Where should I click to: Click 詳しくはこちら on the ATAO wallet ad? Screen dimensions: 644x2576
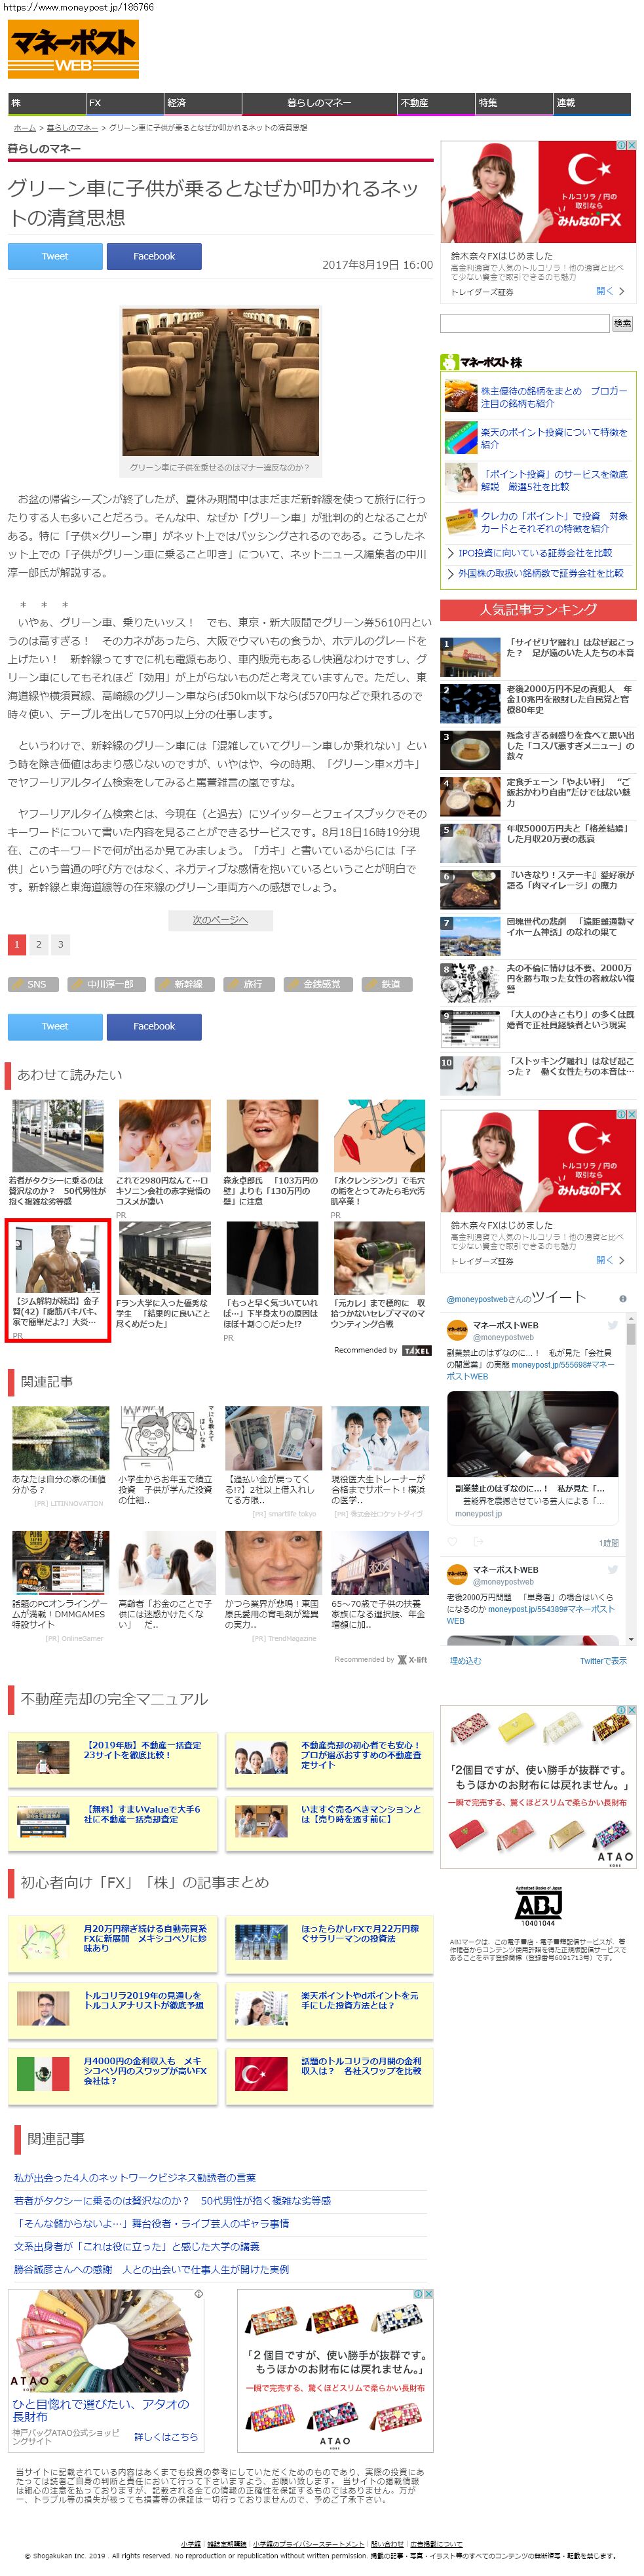tap(166, 2437)
